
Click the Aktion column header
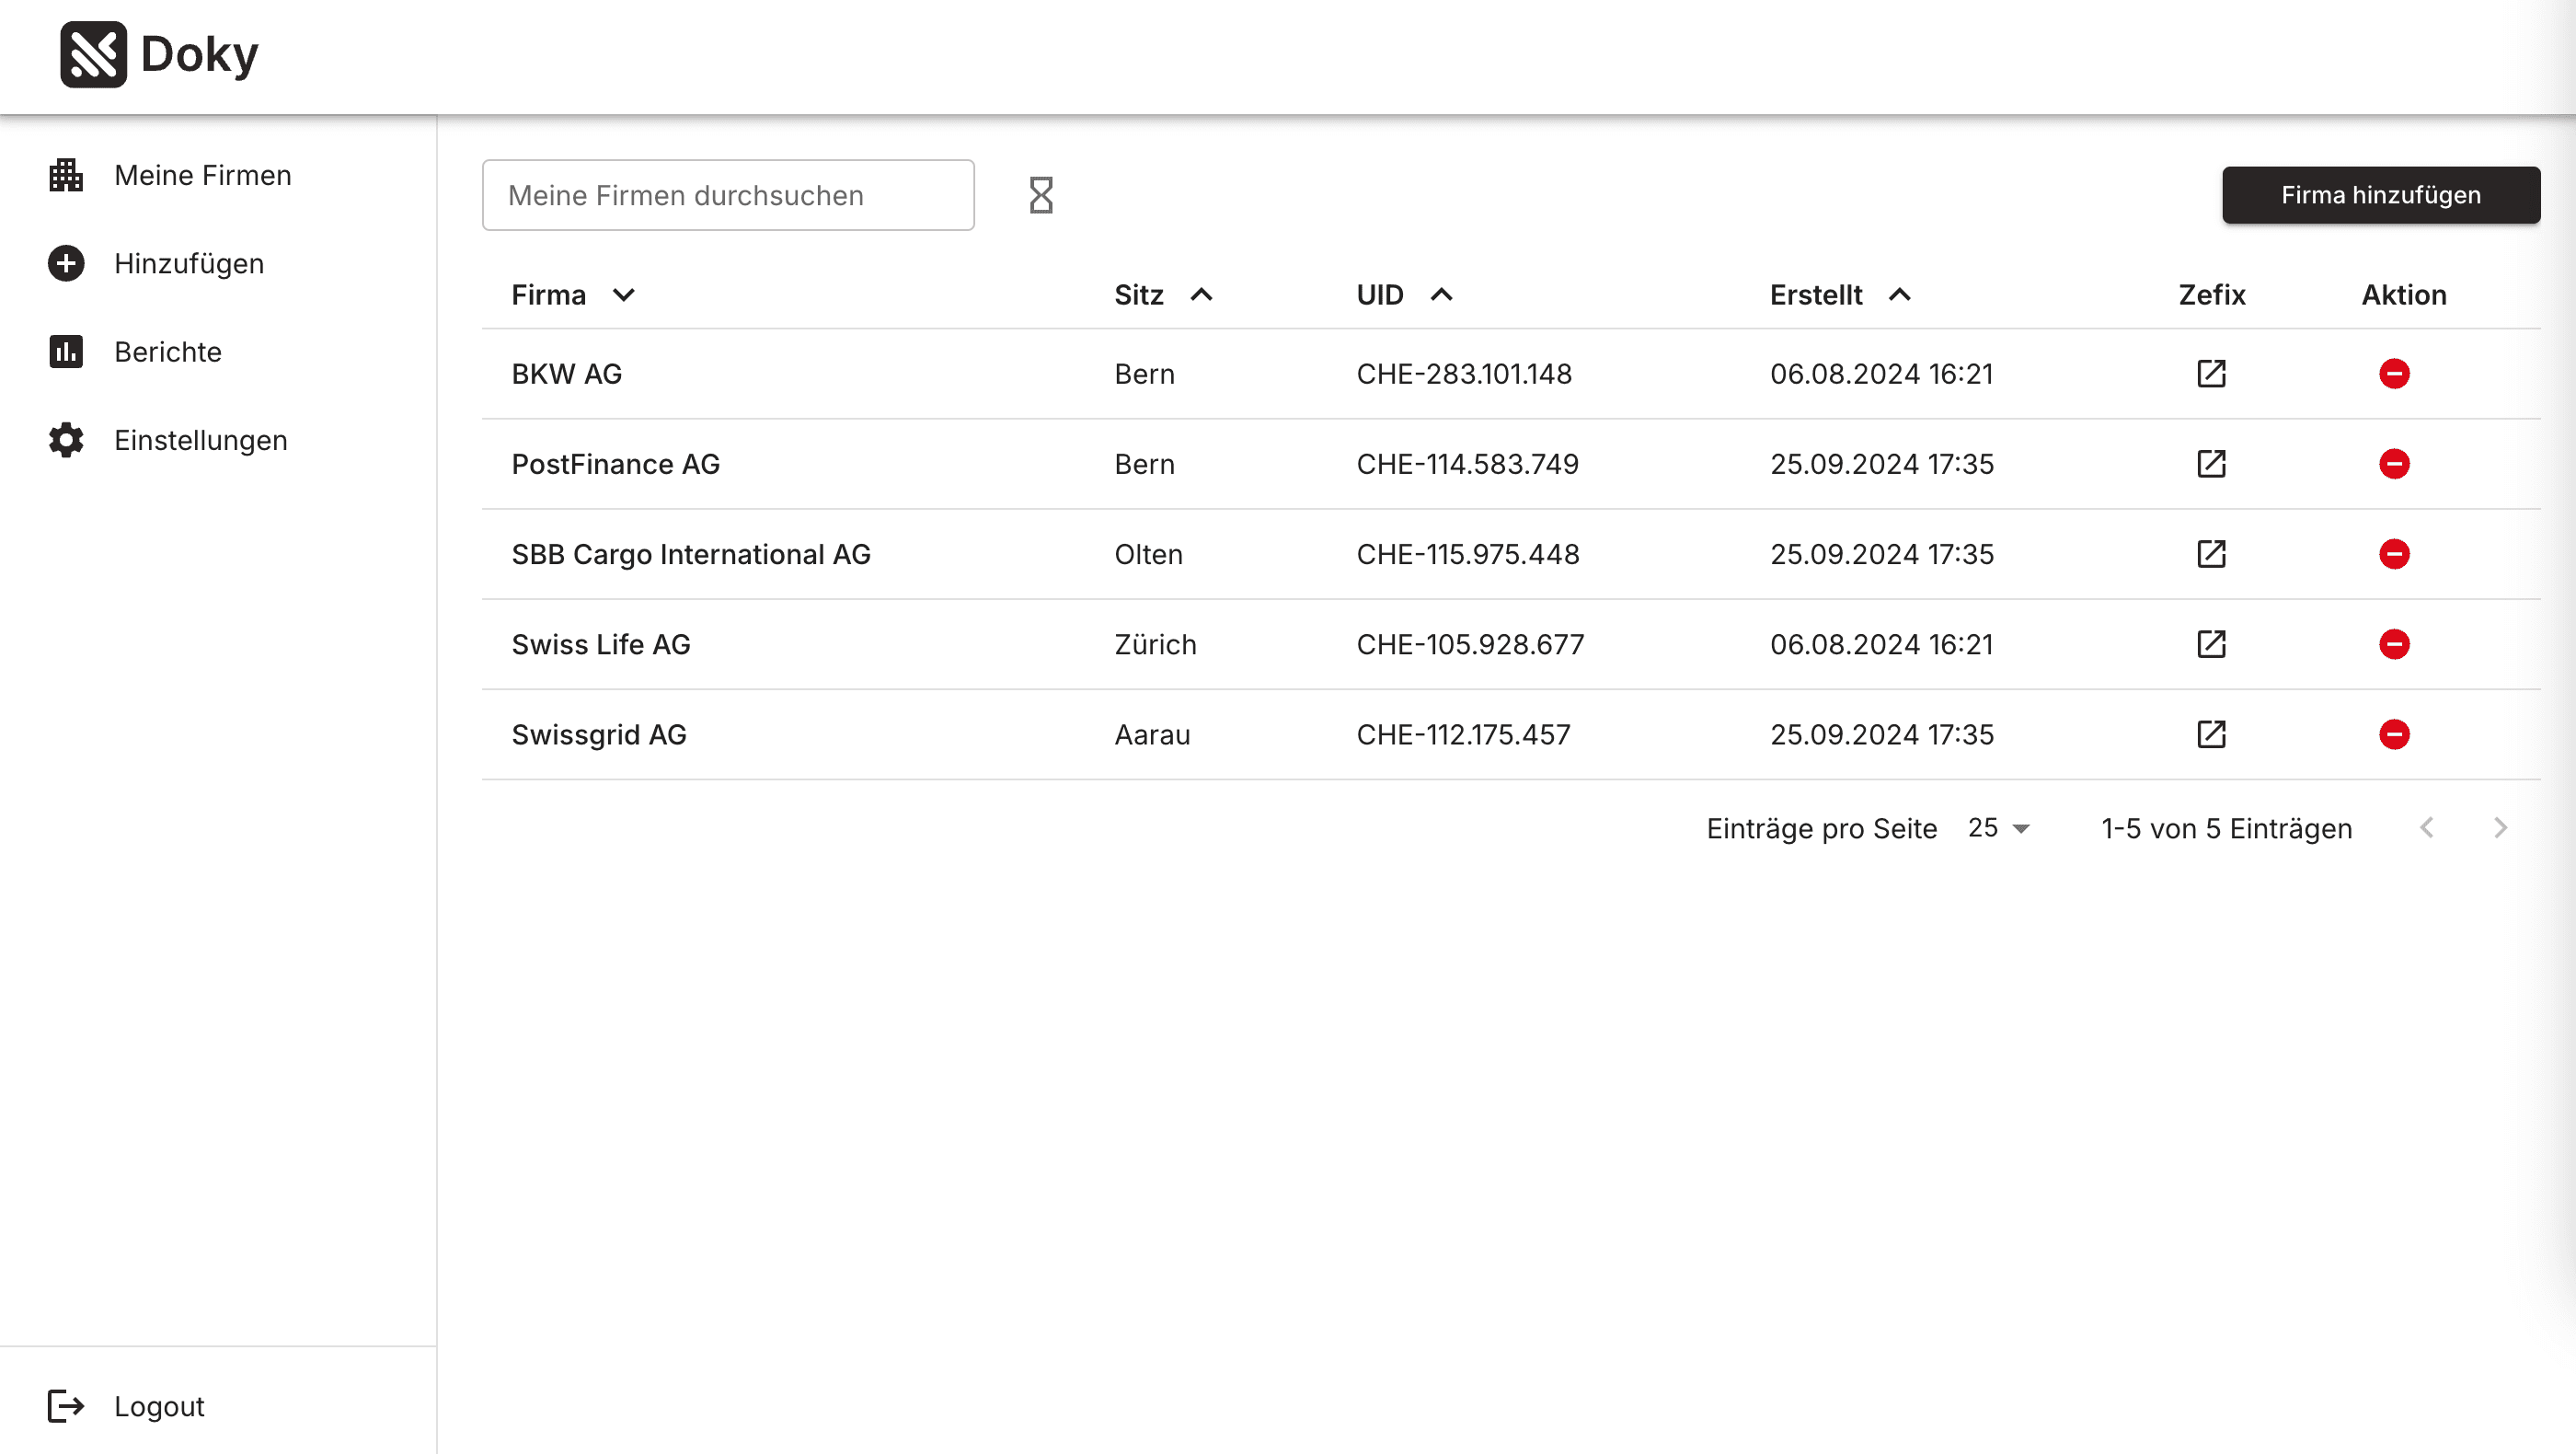(2404, 295)
